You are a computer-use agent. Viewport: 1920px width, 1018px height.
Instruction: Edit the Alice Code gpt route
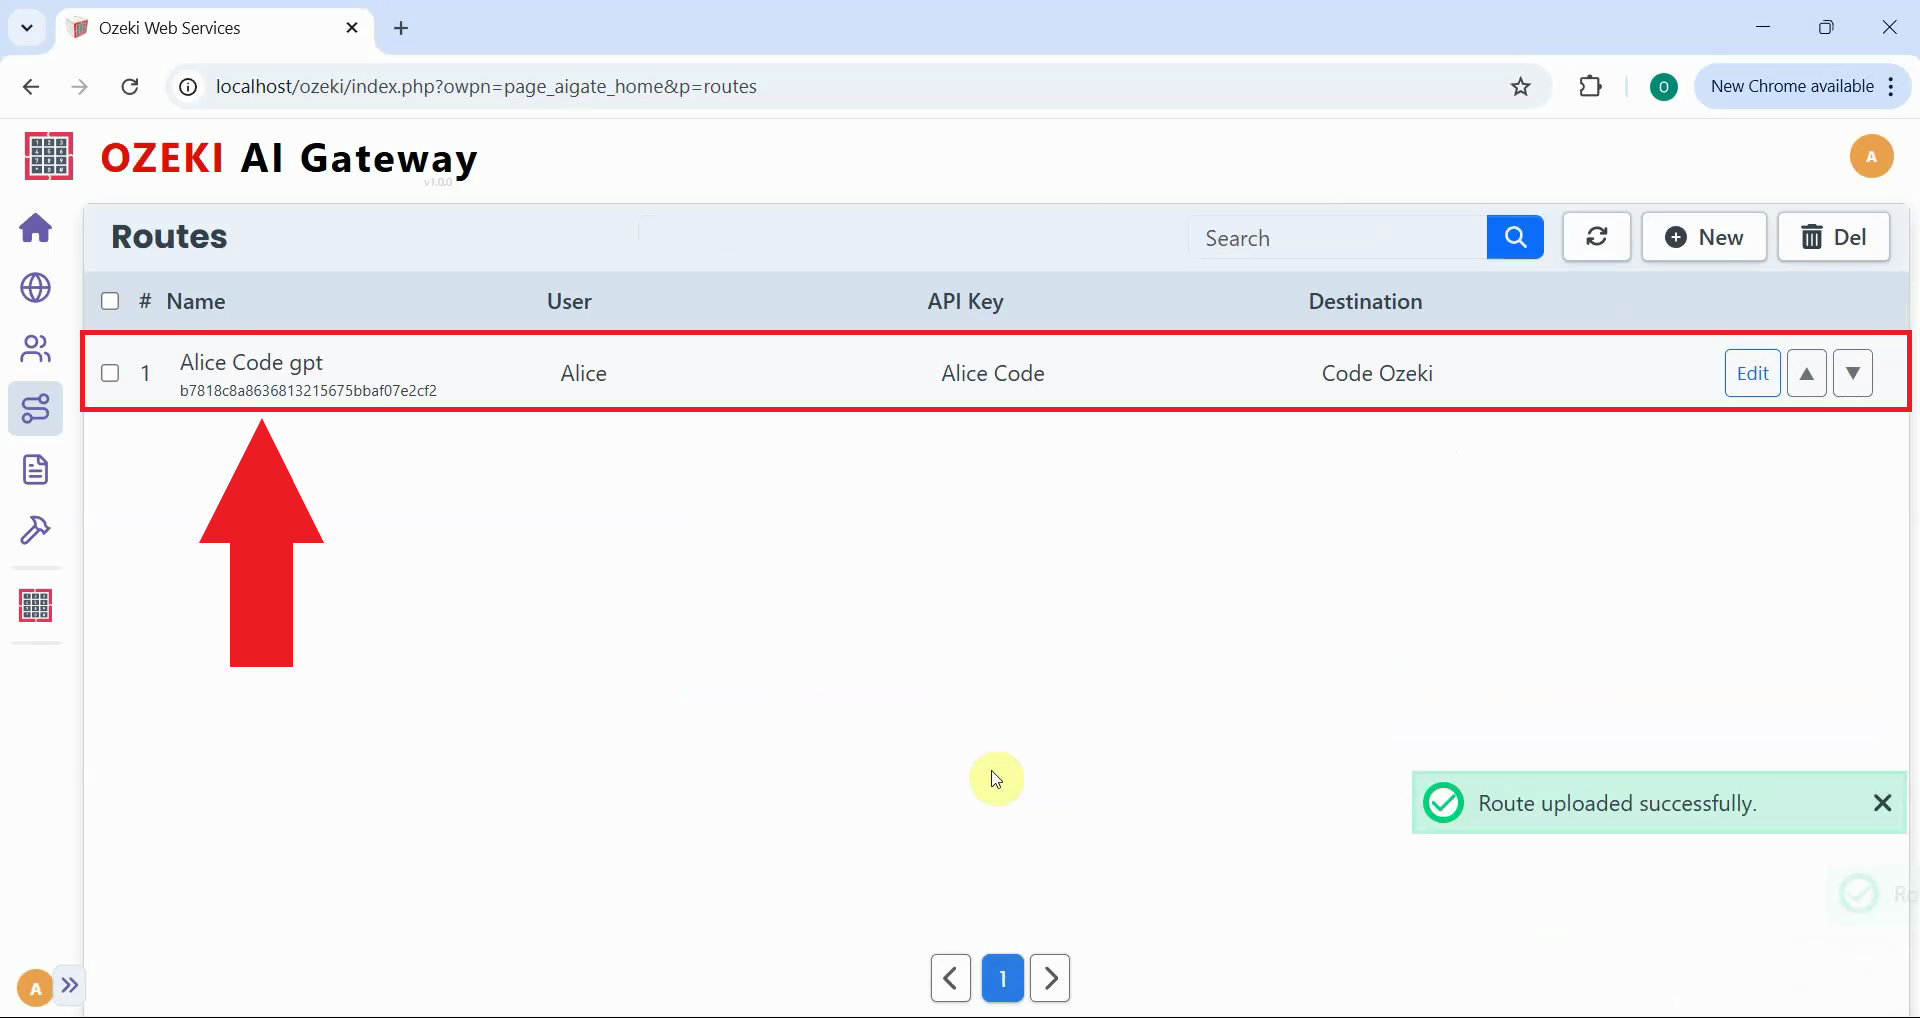tap(1752, 373)
